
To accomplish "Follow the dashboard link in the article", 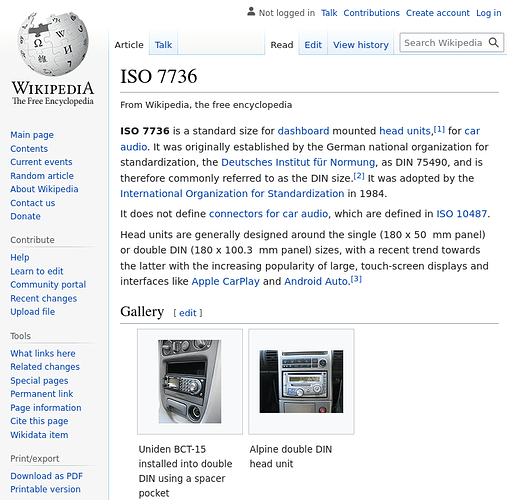I will [x=303, y=131].
